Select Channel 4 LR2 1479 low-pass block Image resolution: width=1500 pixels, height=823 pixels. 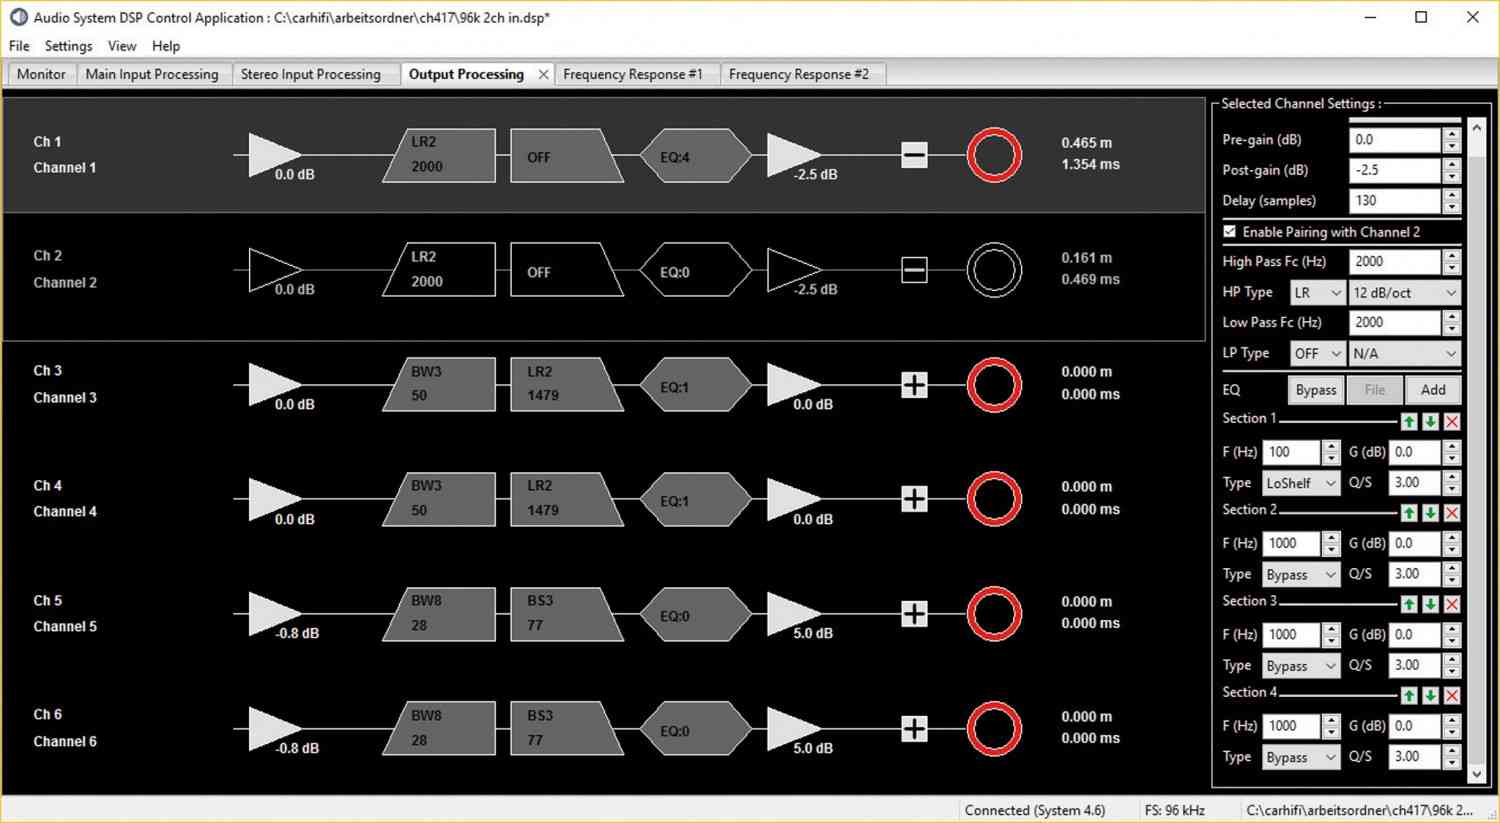coord(566,499)
